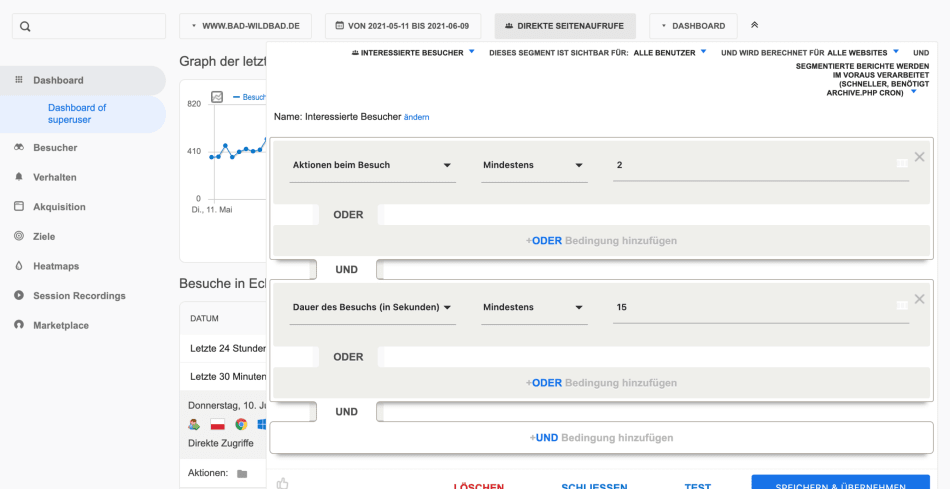
Task: Open the date range picker
Action: click(403, 26)
